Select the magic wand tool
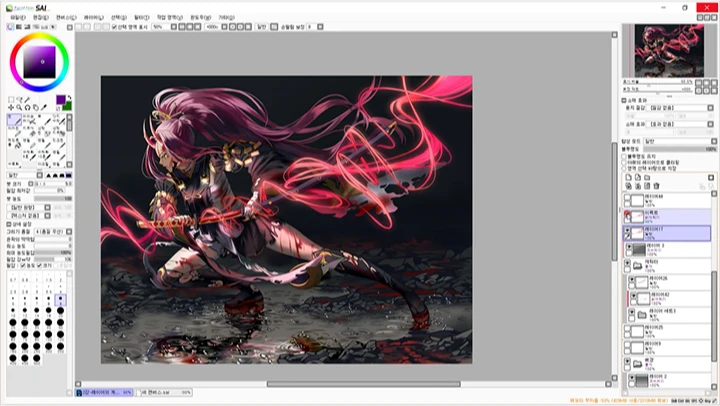This screenshot has width=720, height=406. click(x=28, y=99)
